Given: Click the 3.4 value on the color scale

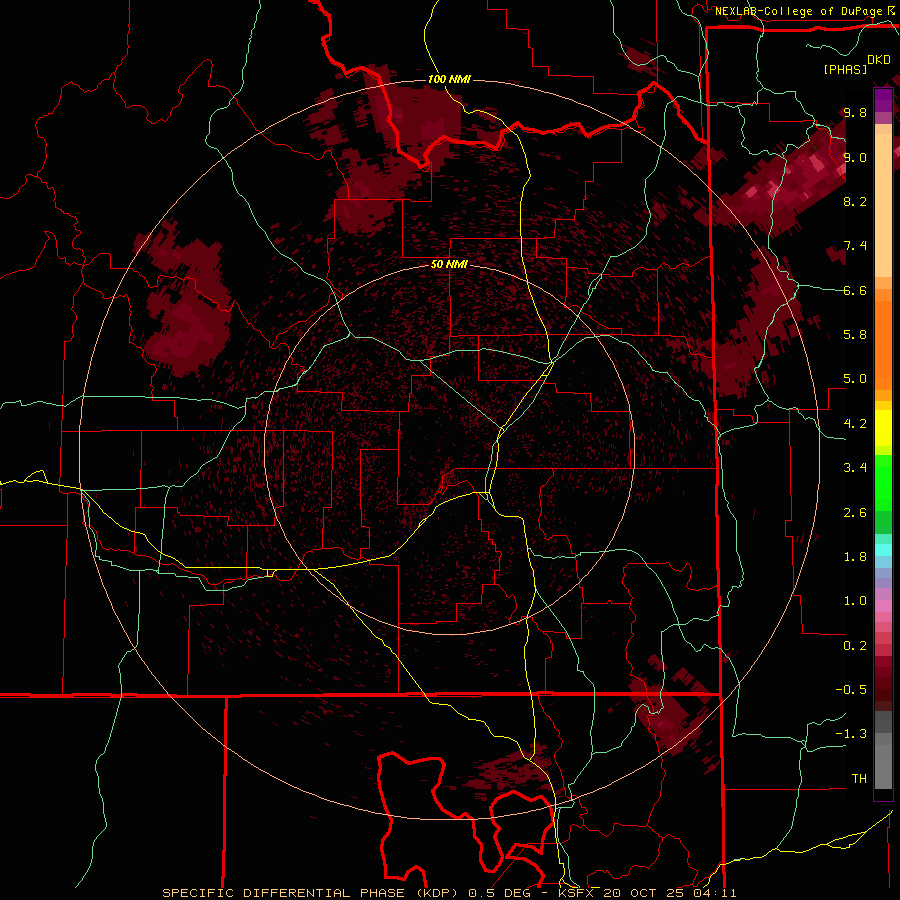Looking at the screenshot, I should [x=855, y=468].
